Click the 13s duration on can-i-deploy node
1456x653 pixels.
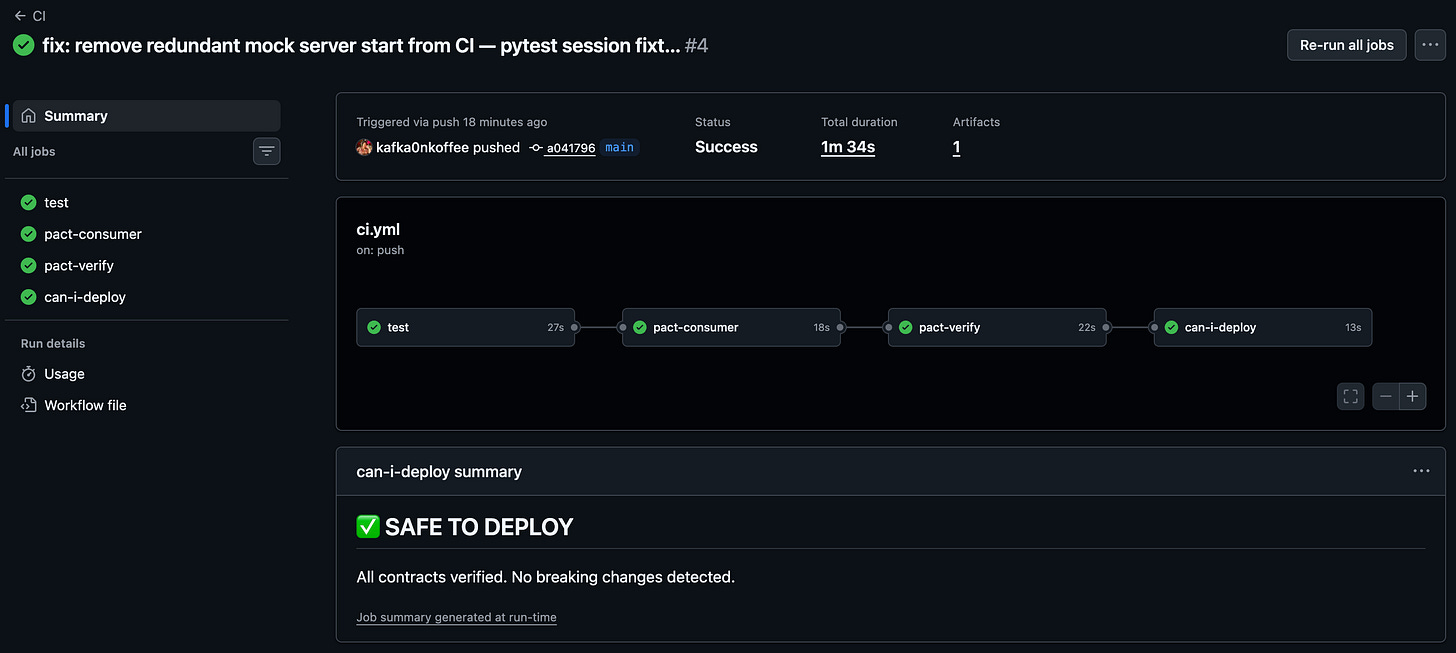tap(1353, 327)
